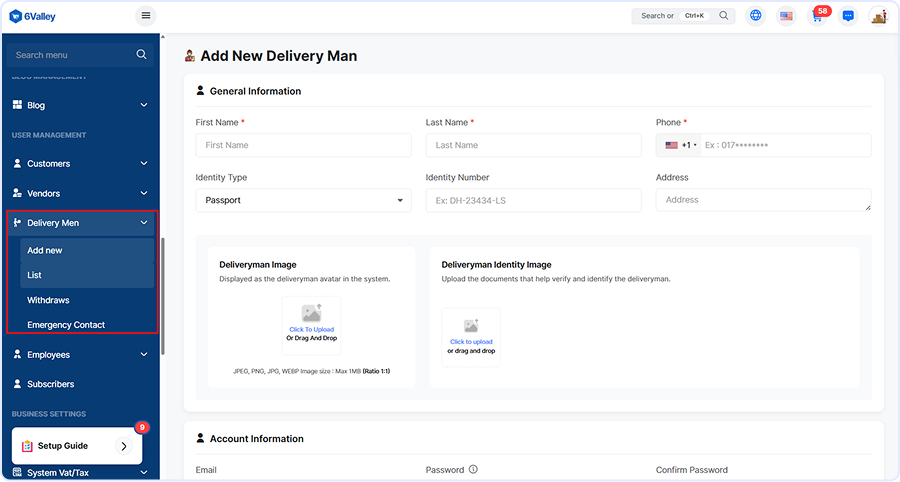Open the Withdraws submenu item
Image resolution: width=900 pixels, height=482 pixels.
point(48,300)
